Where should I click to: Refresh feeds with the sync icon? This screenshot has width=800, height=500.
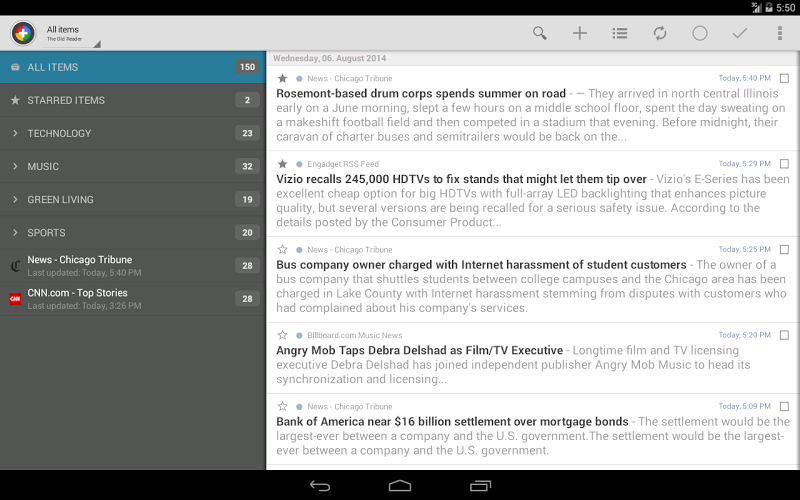point(660,33)
